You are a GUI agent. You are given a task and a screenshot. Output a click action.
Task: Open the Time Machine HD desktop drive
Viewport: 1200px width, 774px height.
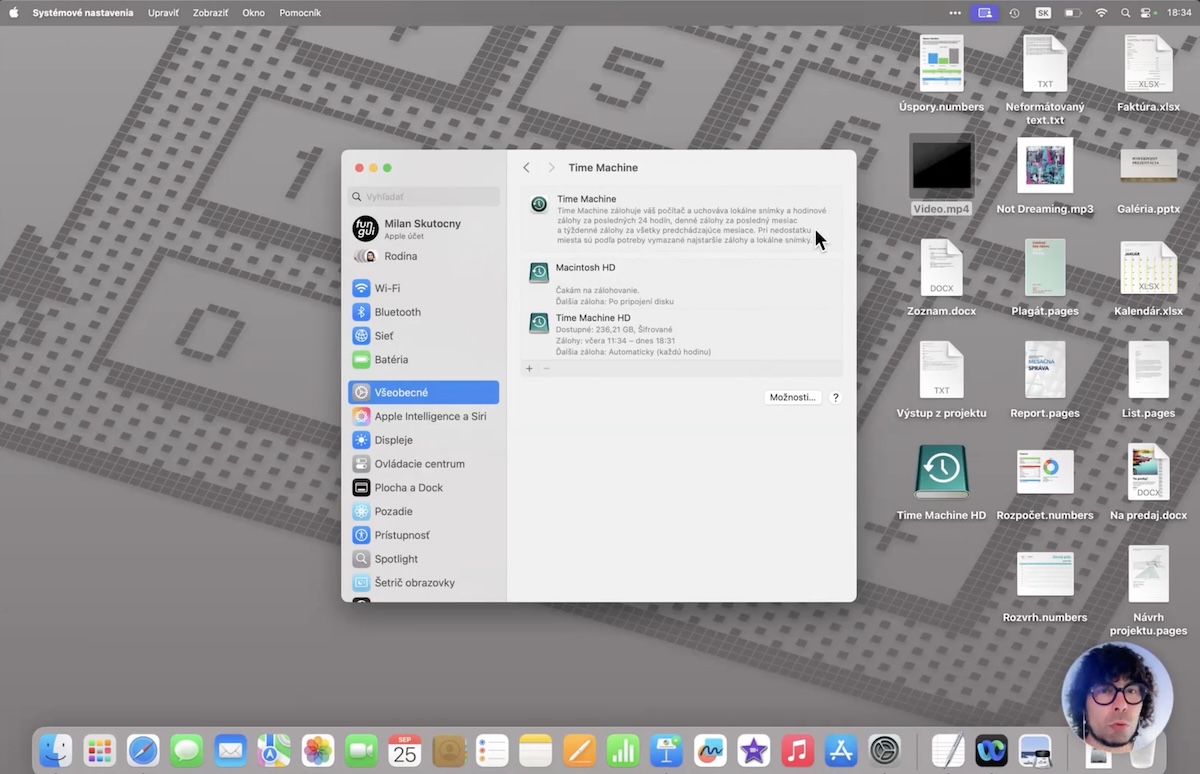[941, 472]
